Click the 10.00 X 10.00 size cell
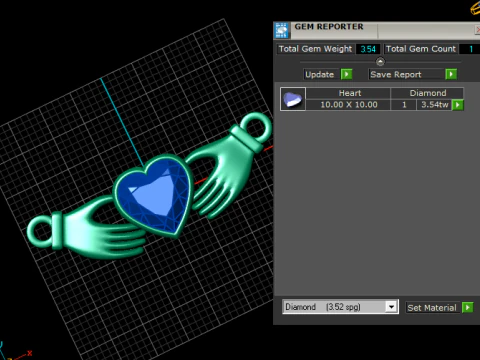 (348, 105)
